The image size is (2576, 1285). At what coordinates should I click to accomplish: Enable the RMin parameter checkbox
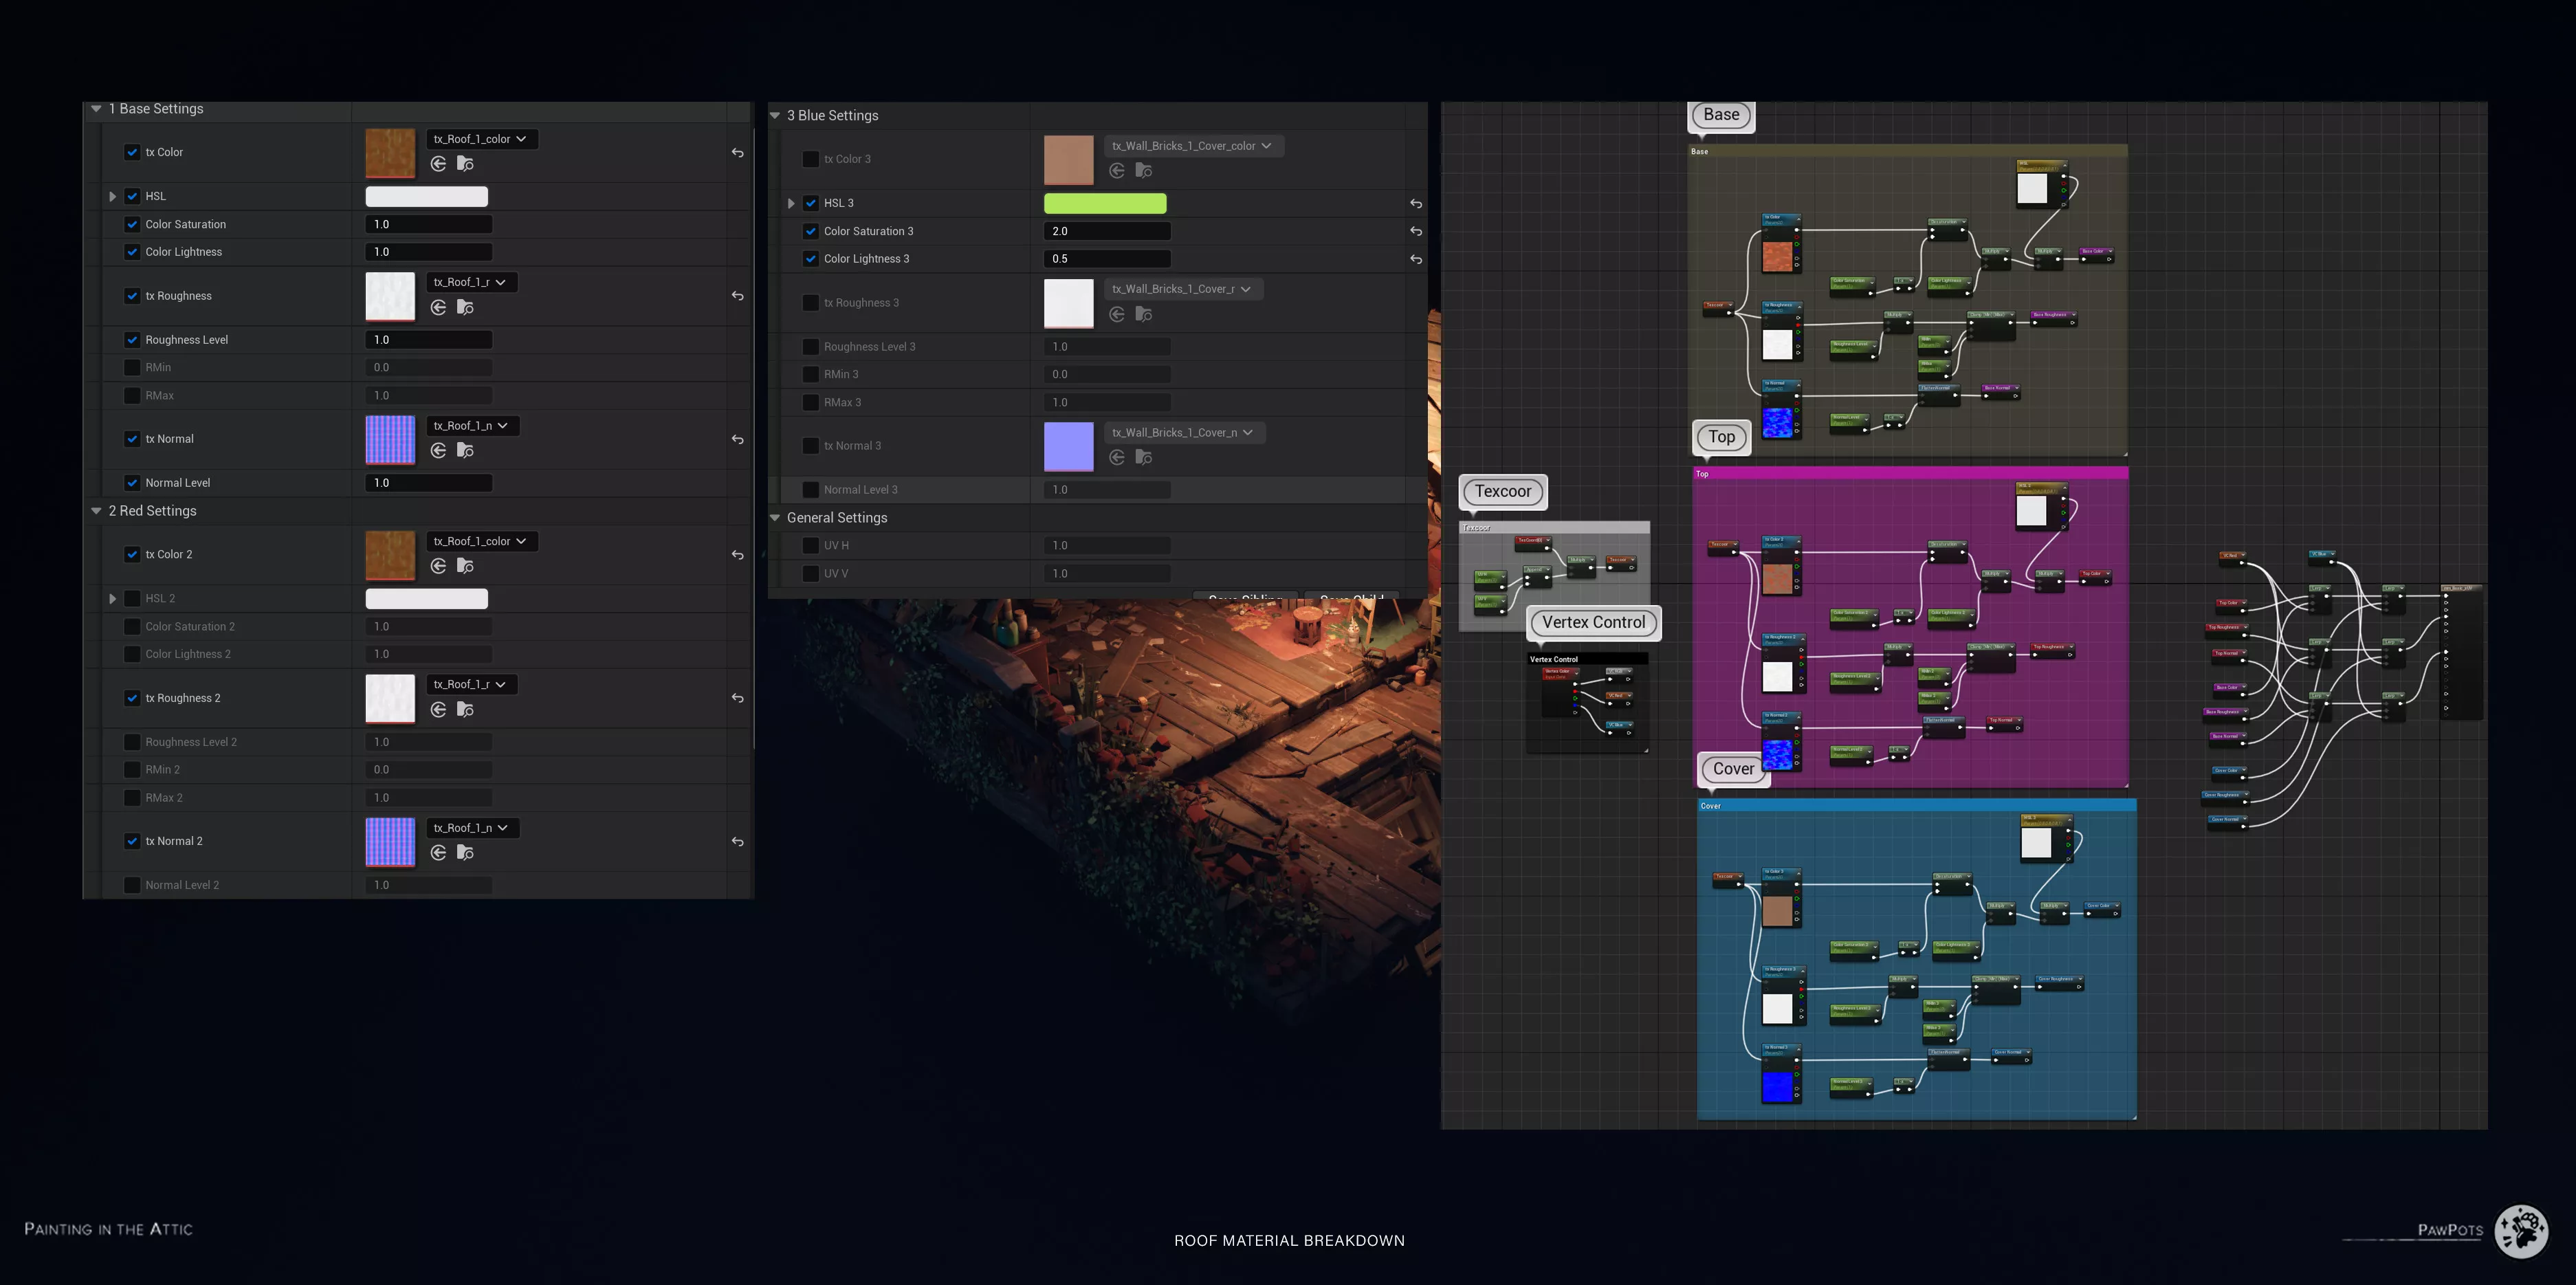click(132, 367)
